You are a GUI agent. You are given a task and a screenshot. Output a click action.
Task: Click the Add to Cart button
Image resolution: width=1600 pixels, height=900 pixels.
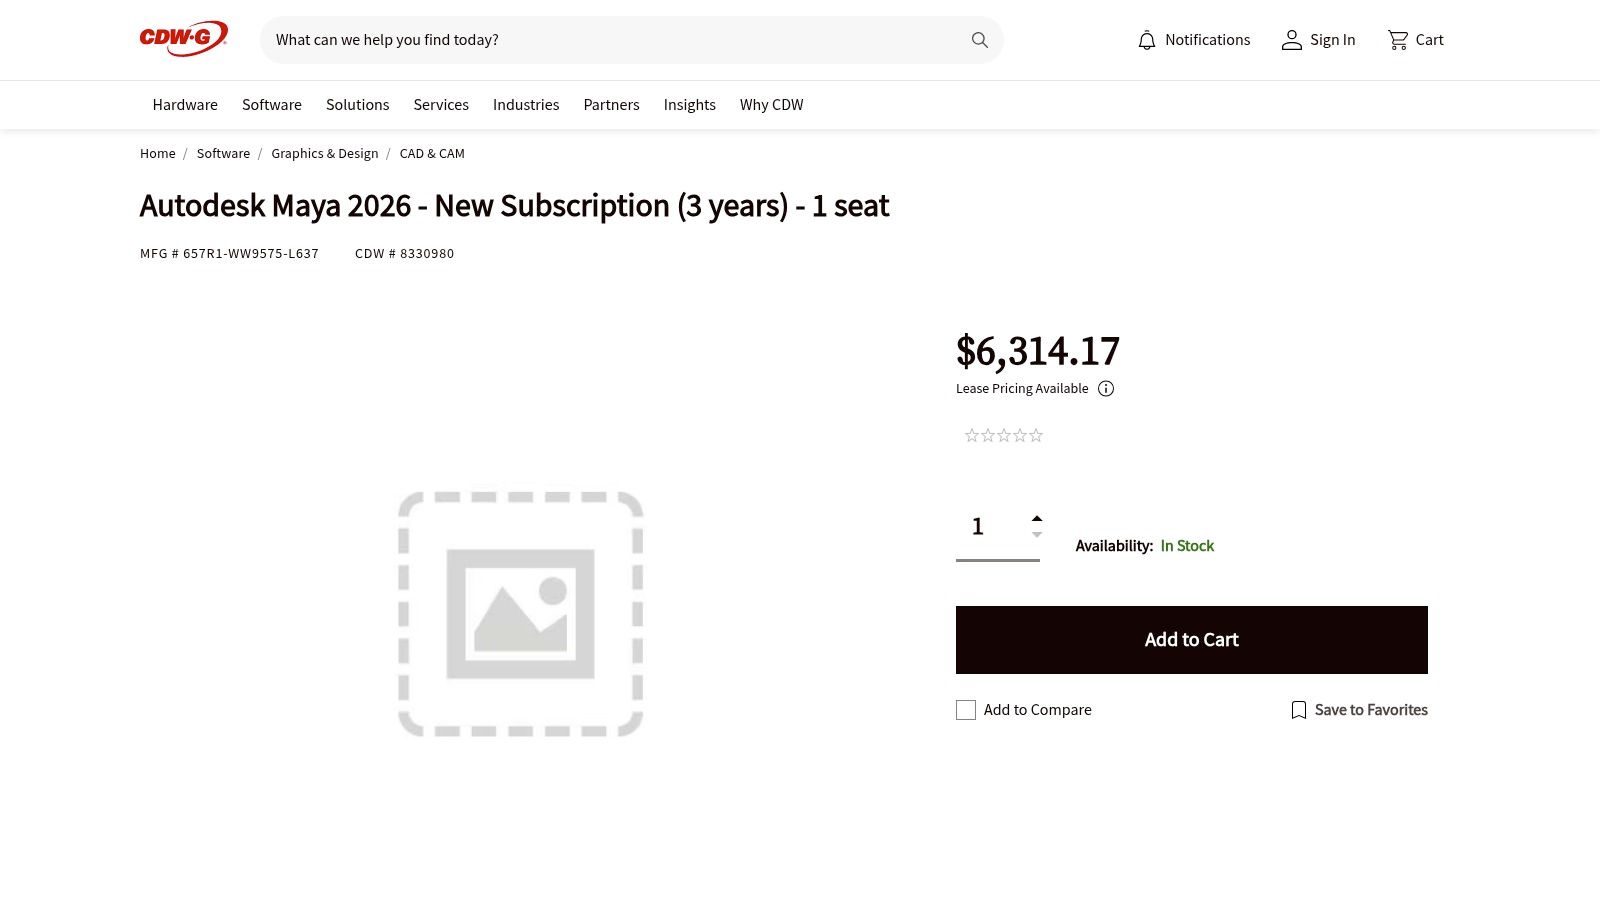tap(1191, 639)
